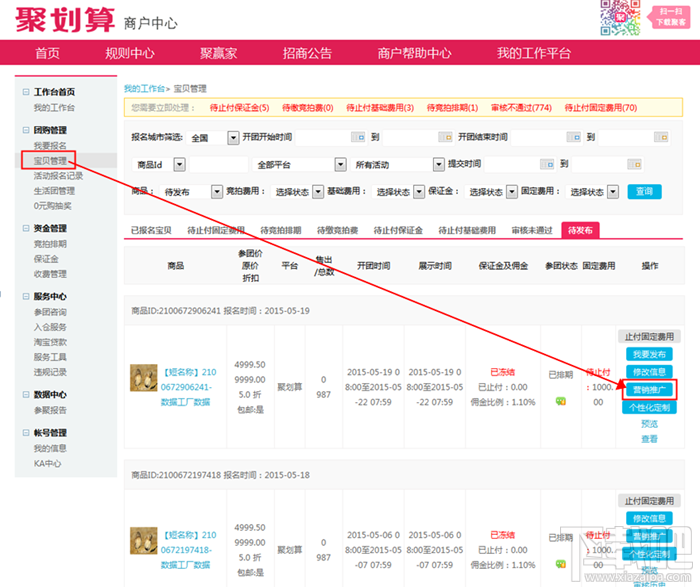Open 淘宝贷款 in the sidebar
The image size is (700, 587).
click(x=50, y=342)
